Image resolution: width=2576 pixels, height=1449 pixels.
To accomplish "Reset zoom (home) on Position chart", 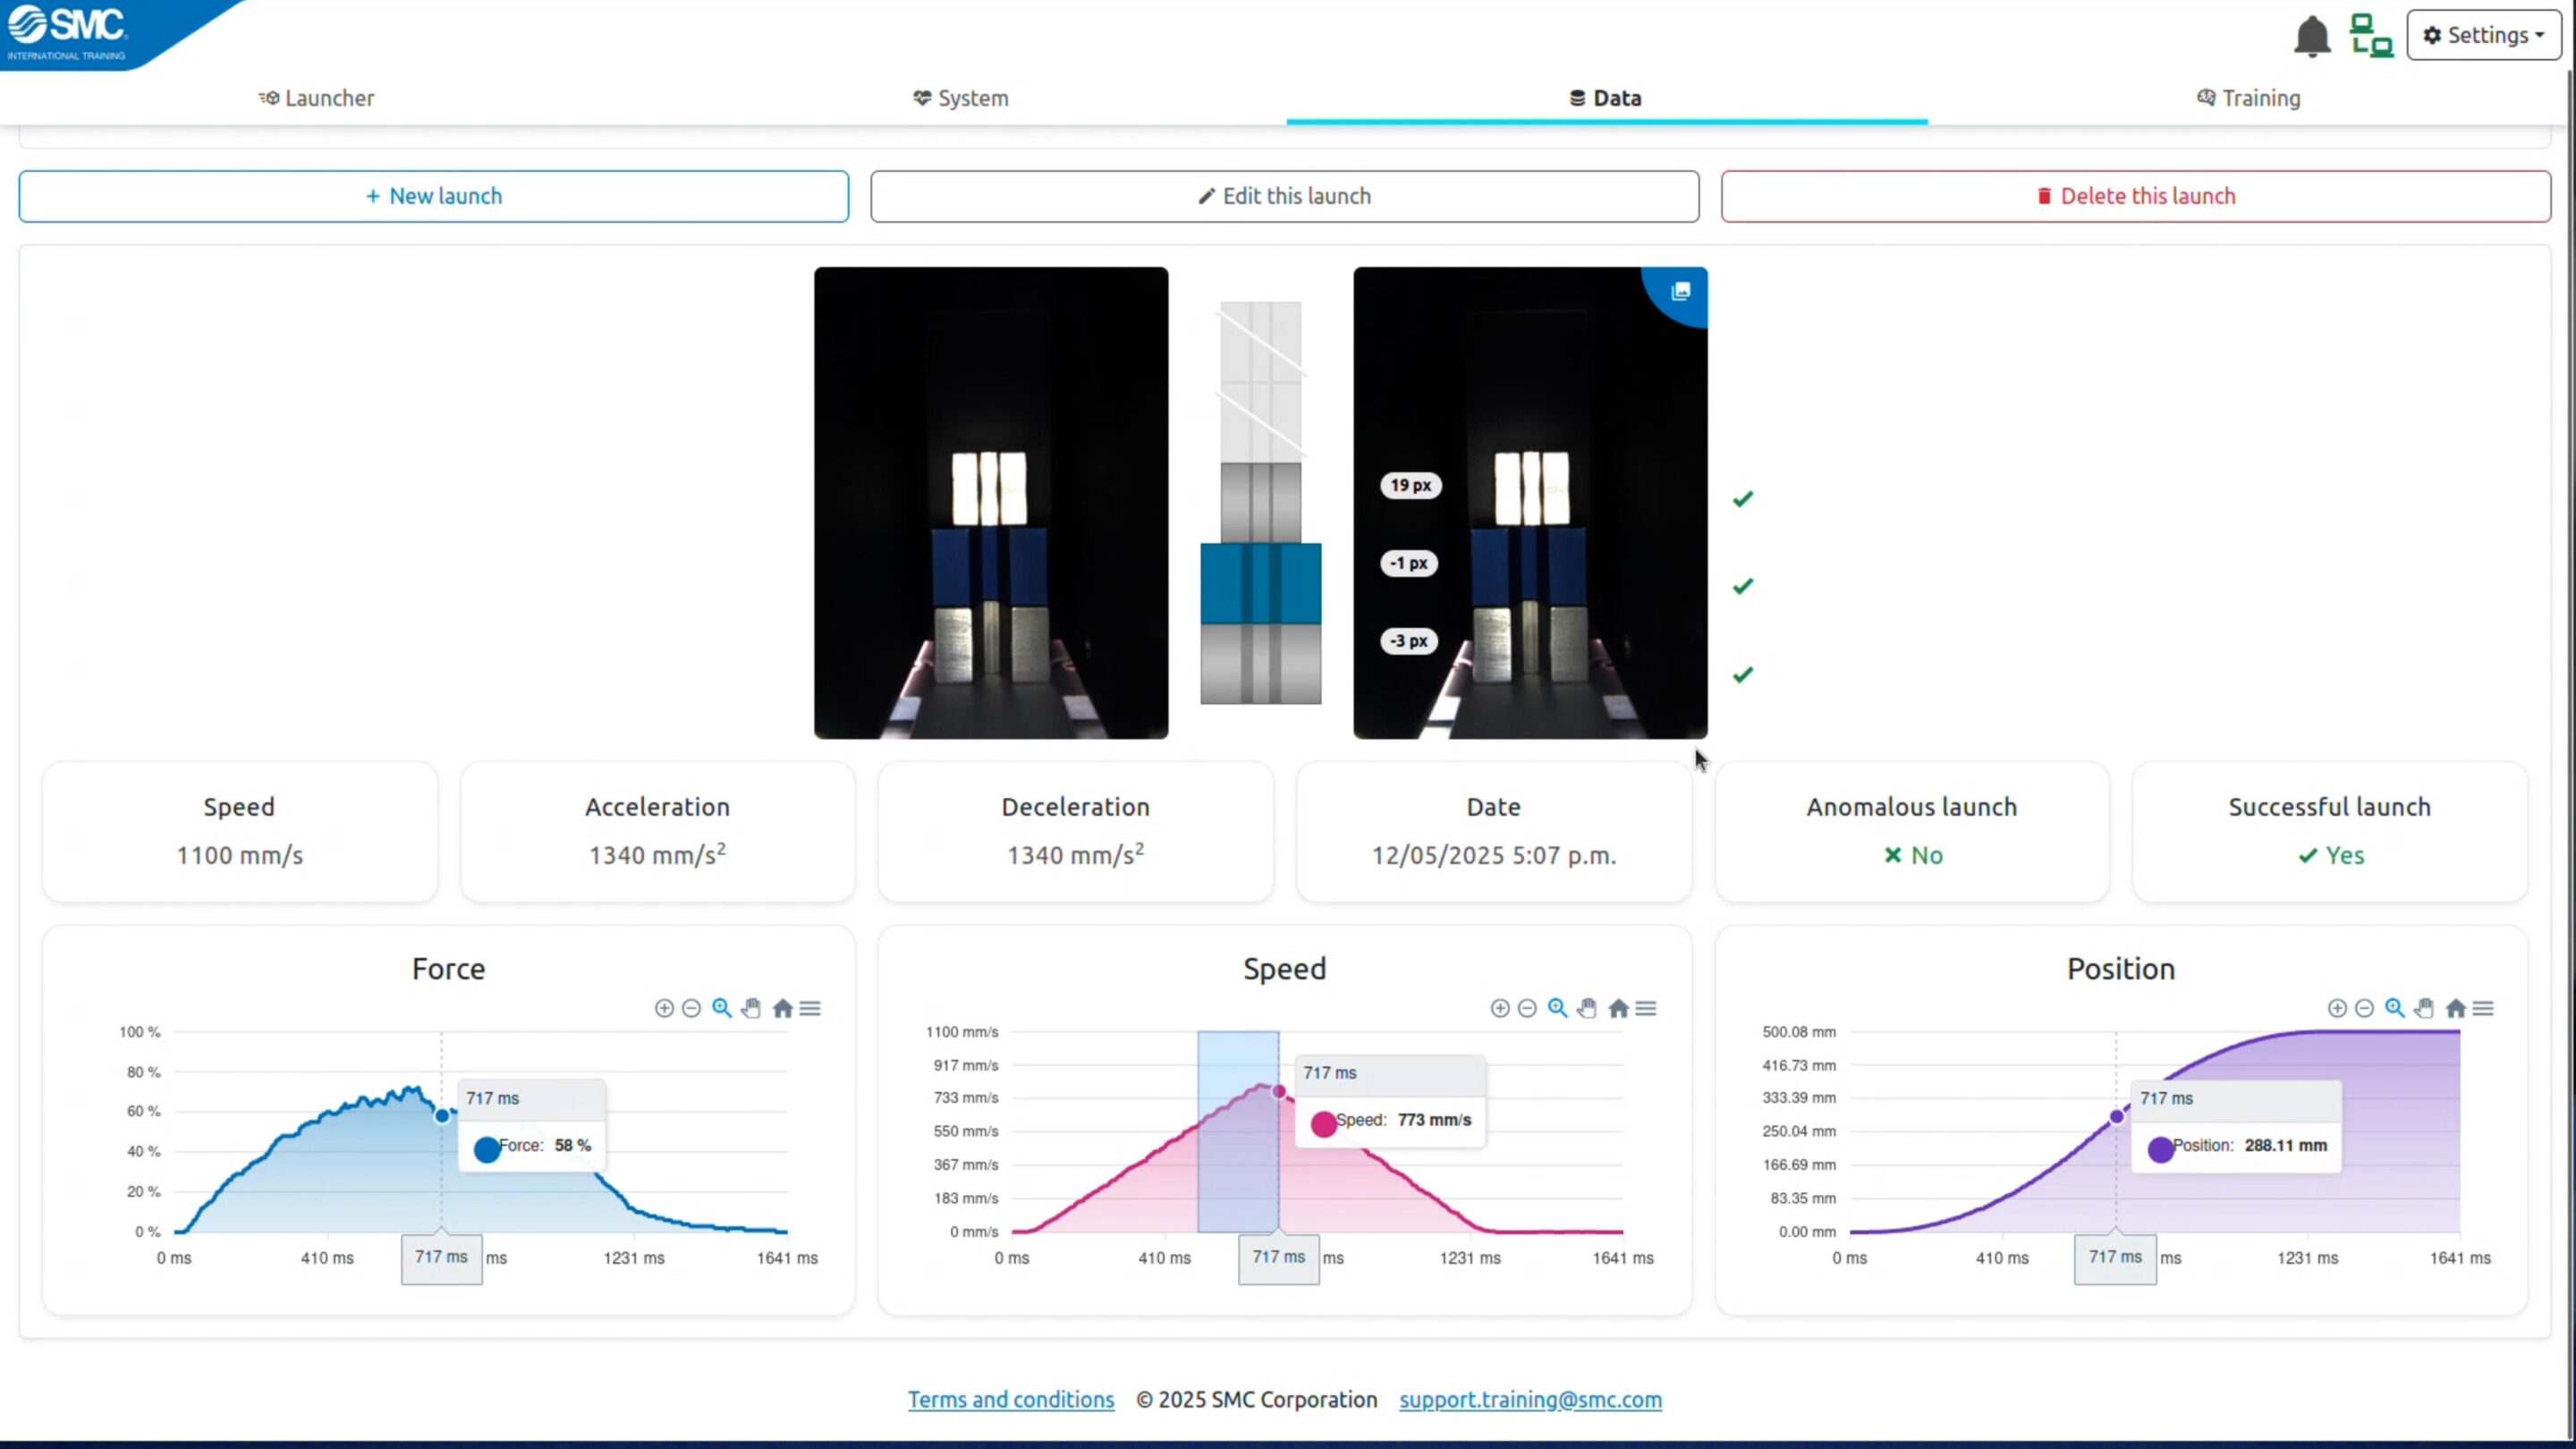I will click(x=2455, y=1008).
